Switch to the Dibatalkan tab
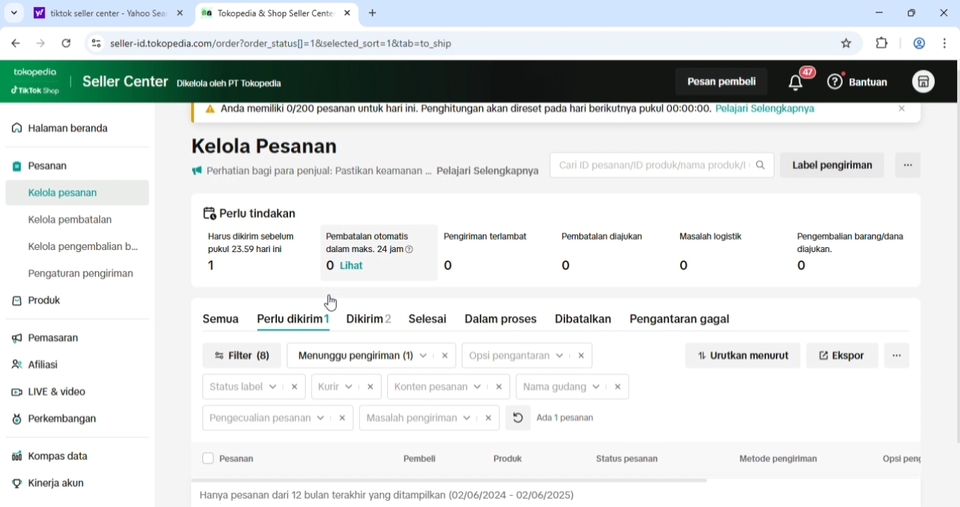 point(583,319)
